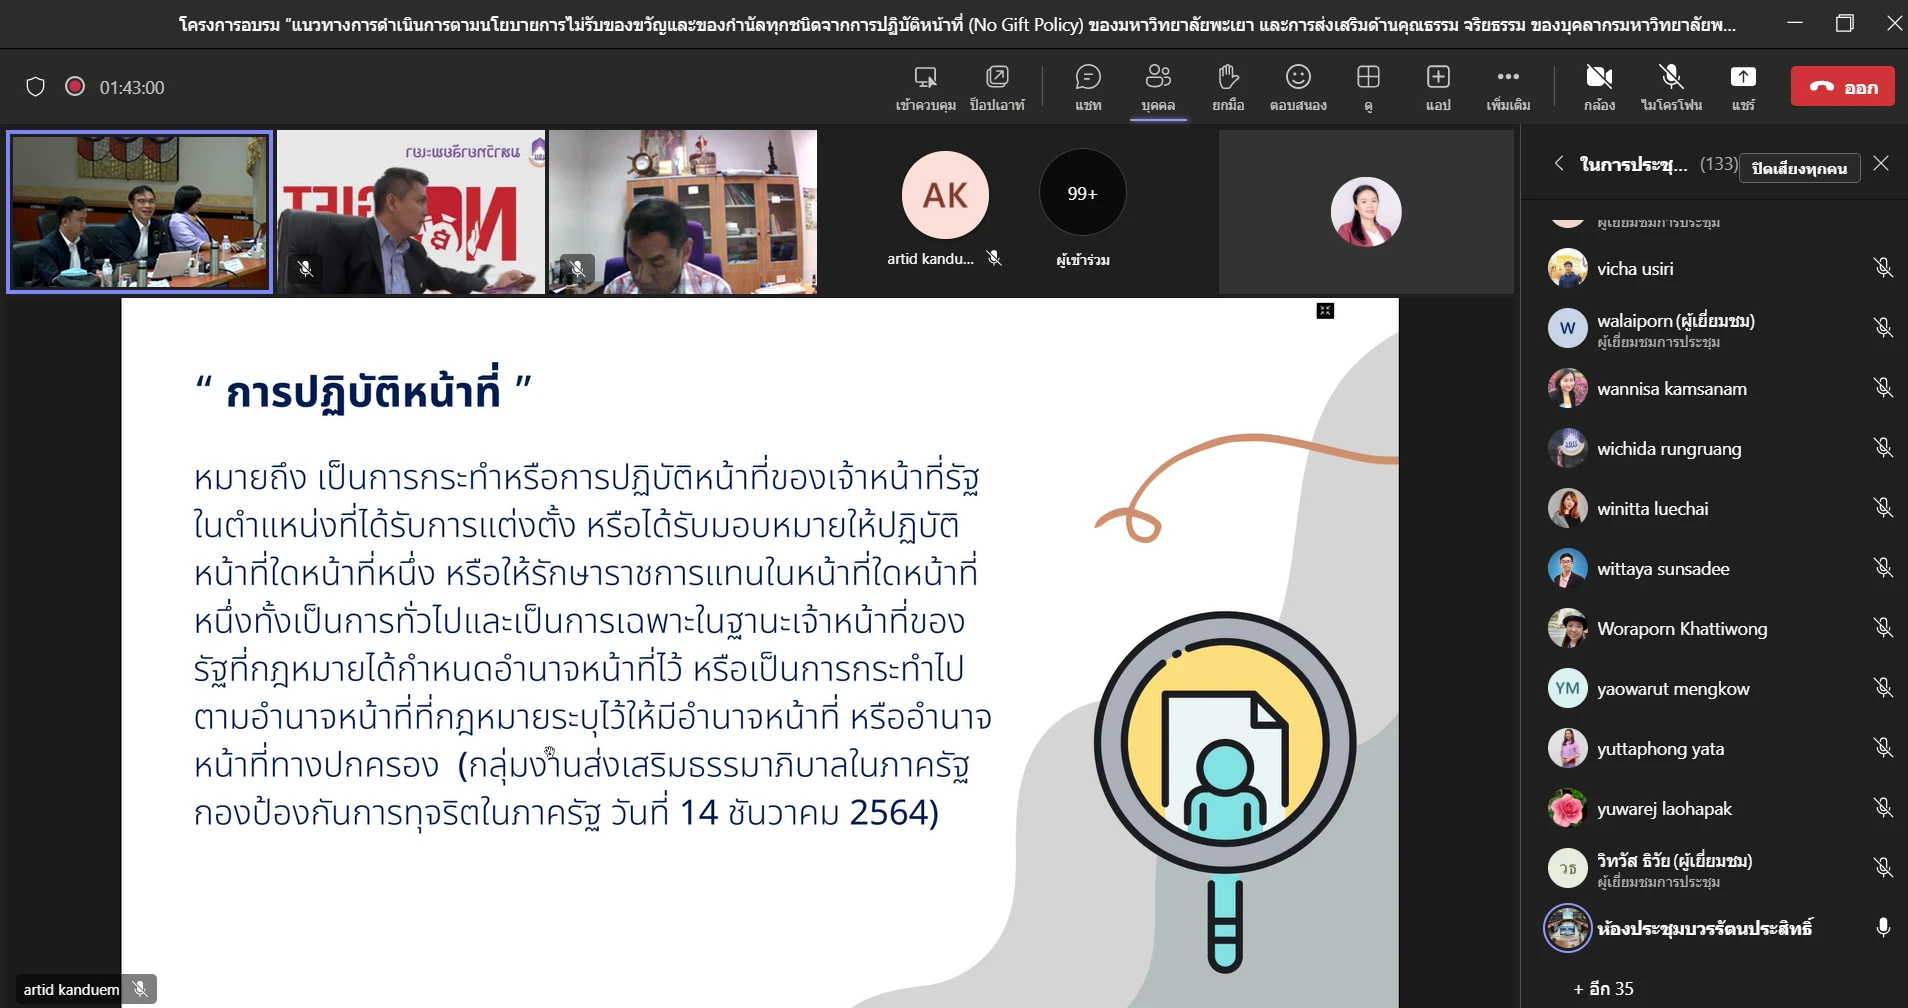Click active mic icon beside ห้องประชุมบวรรัตนประสิทธิ์
Image resolution: width=1908 pixels, height=1008 pixels.
(x=1883, y=928)
